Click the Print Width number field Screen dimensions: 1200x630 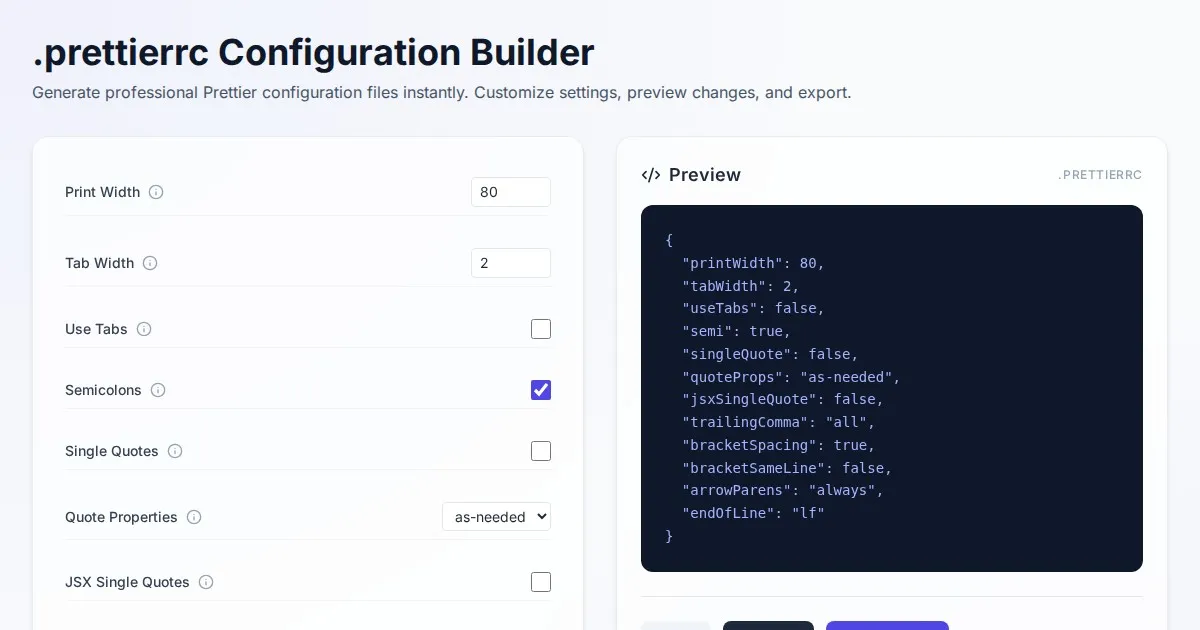point(510,192)
